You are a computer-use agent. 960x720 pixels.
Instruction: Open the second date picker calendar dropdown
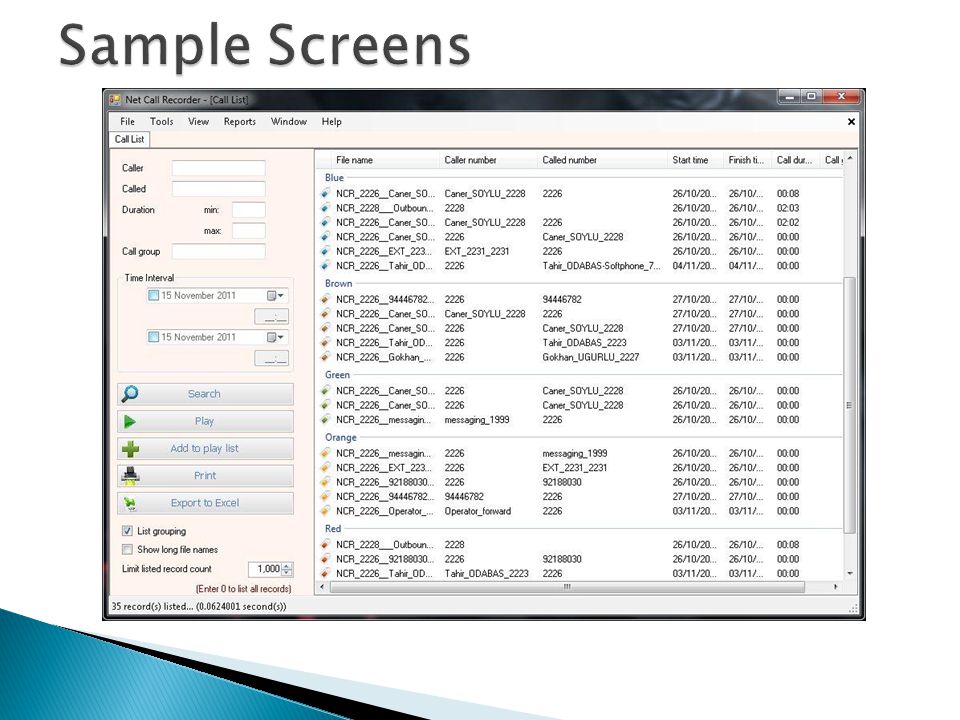276,337
